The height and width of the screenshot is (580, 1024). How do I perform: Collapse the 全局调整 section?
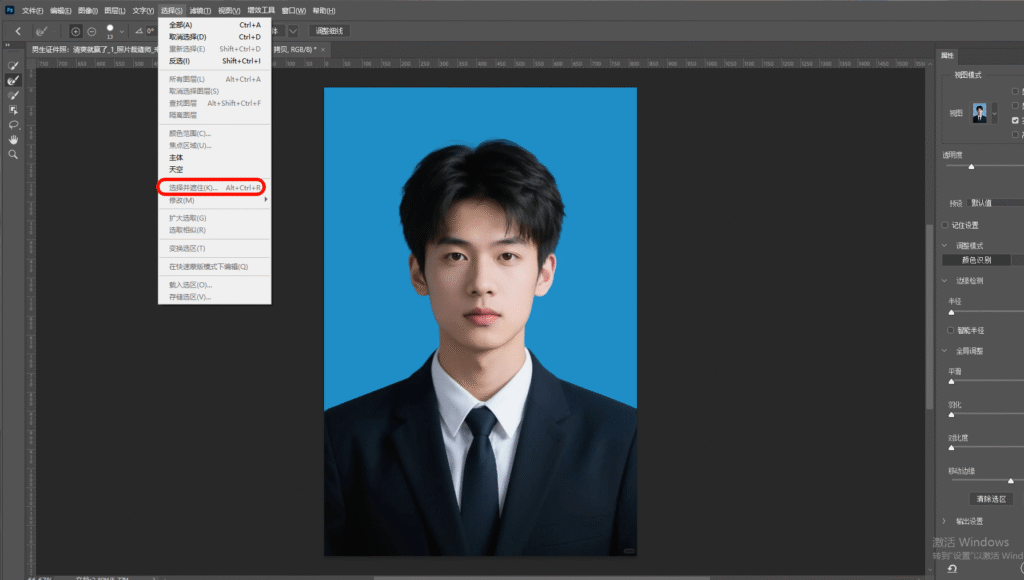coord(945,351)
